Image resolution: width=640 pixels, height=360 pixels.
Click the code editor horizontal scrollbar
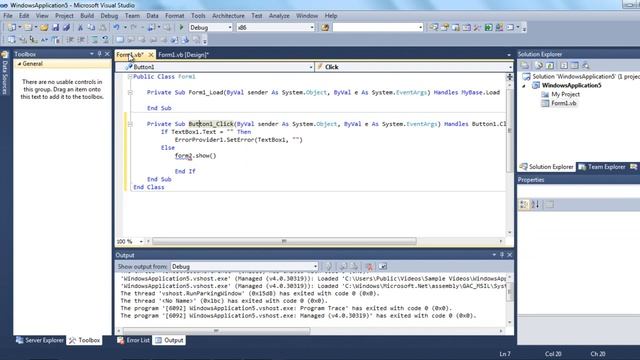click(284, 242)
